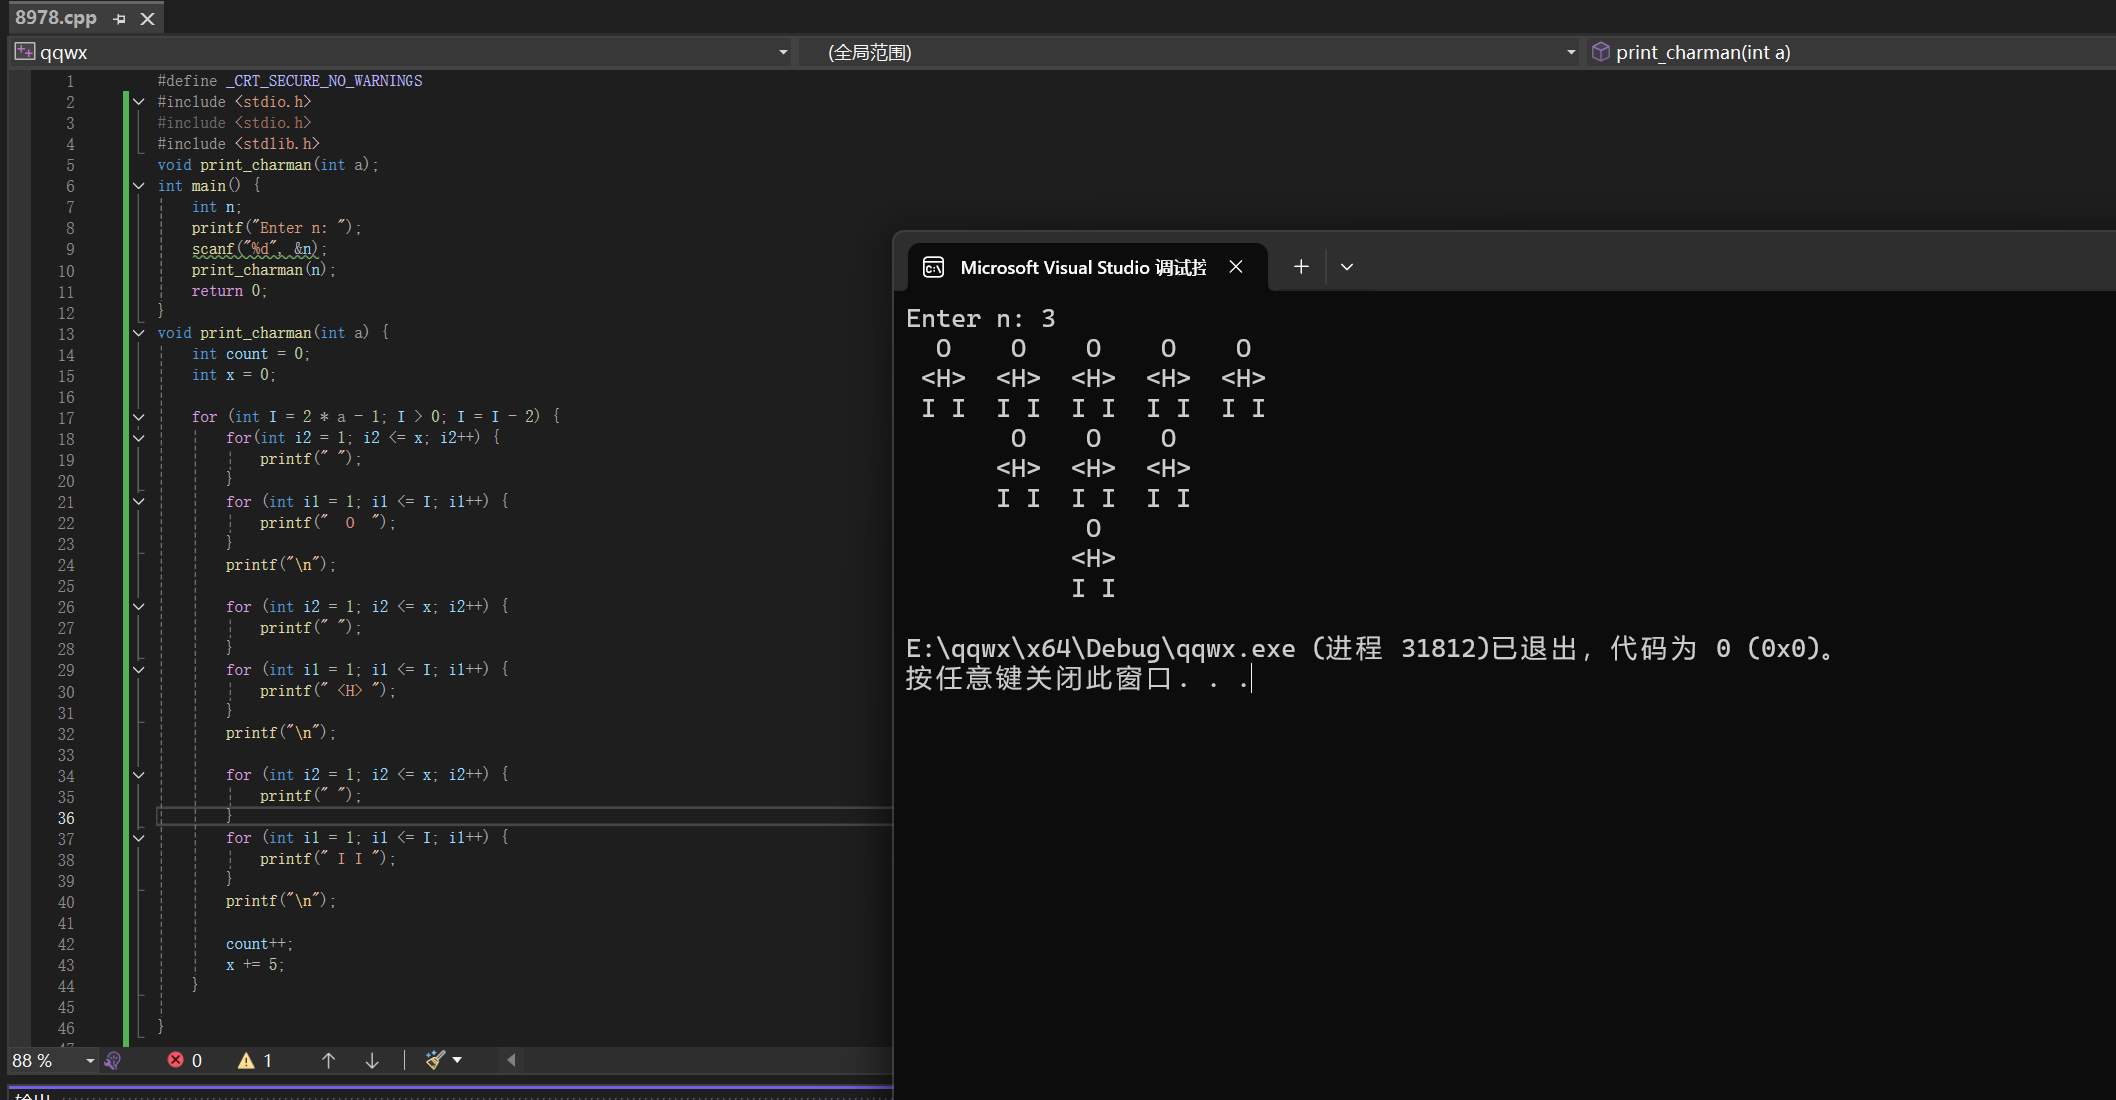
Task: Collapse the outer for loop on line 17
Action: pos(139,417)
